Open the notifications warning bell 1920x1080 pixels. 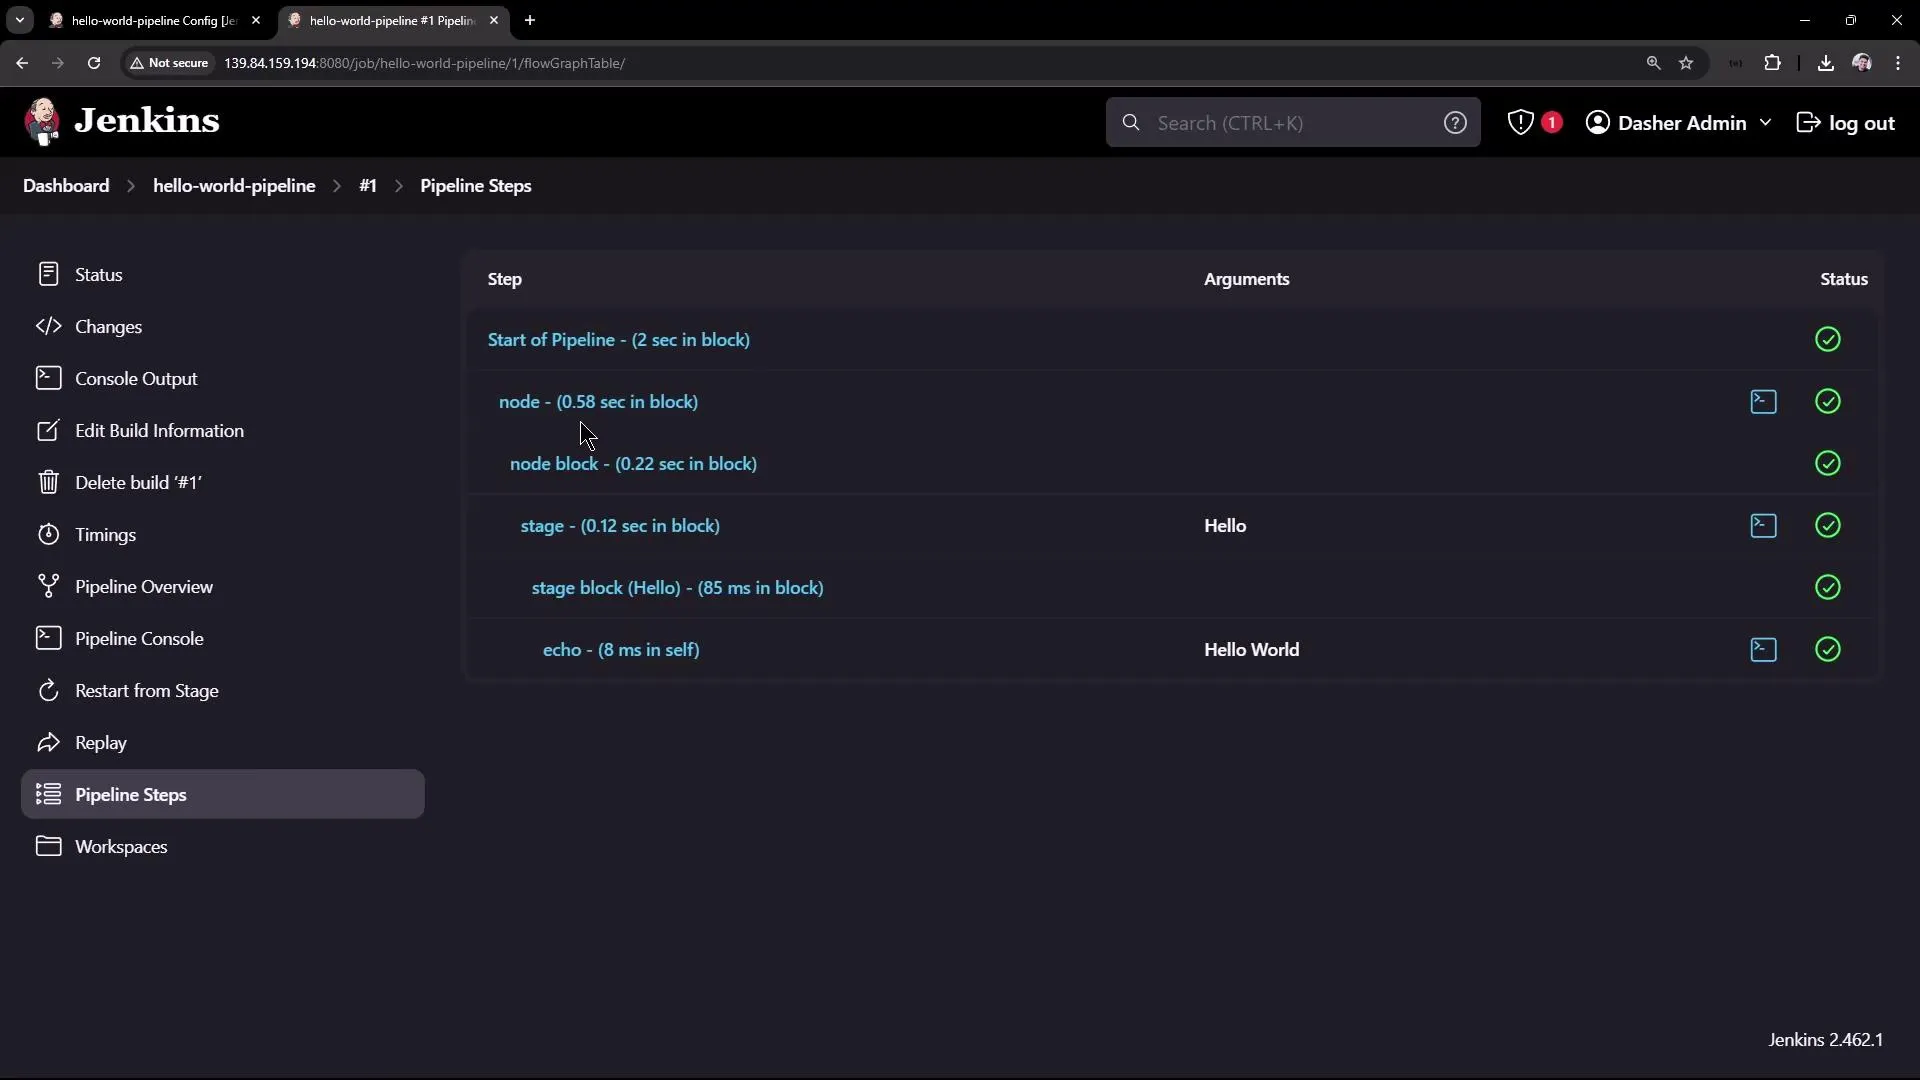tap(1522, 122)
